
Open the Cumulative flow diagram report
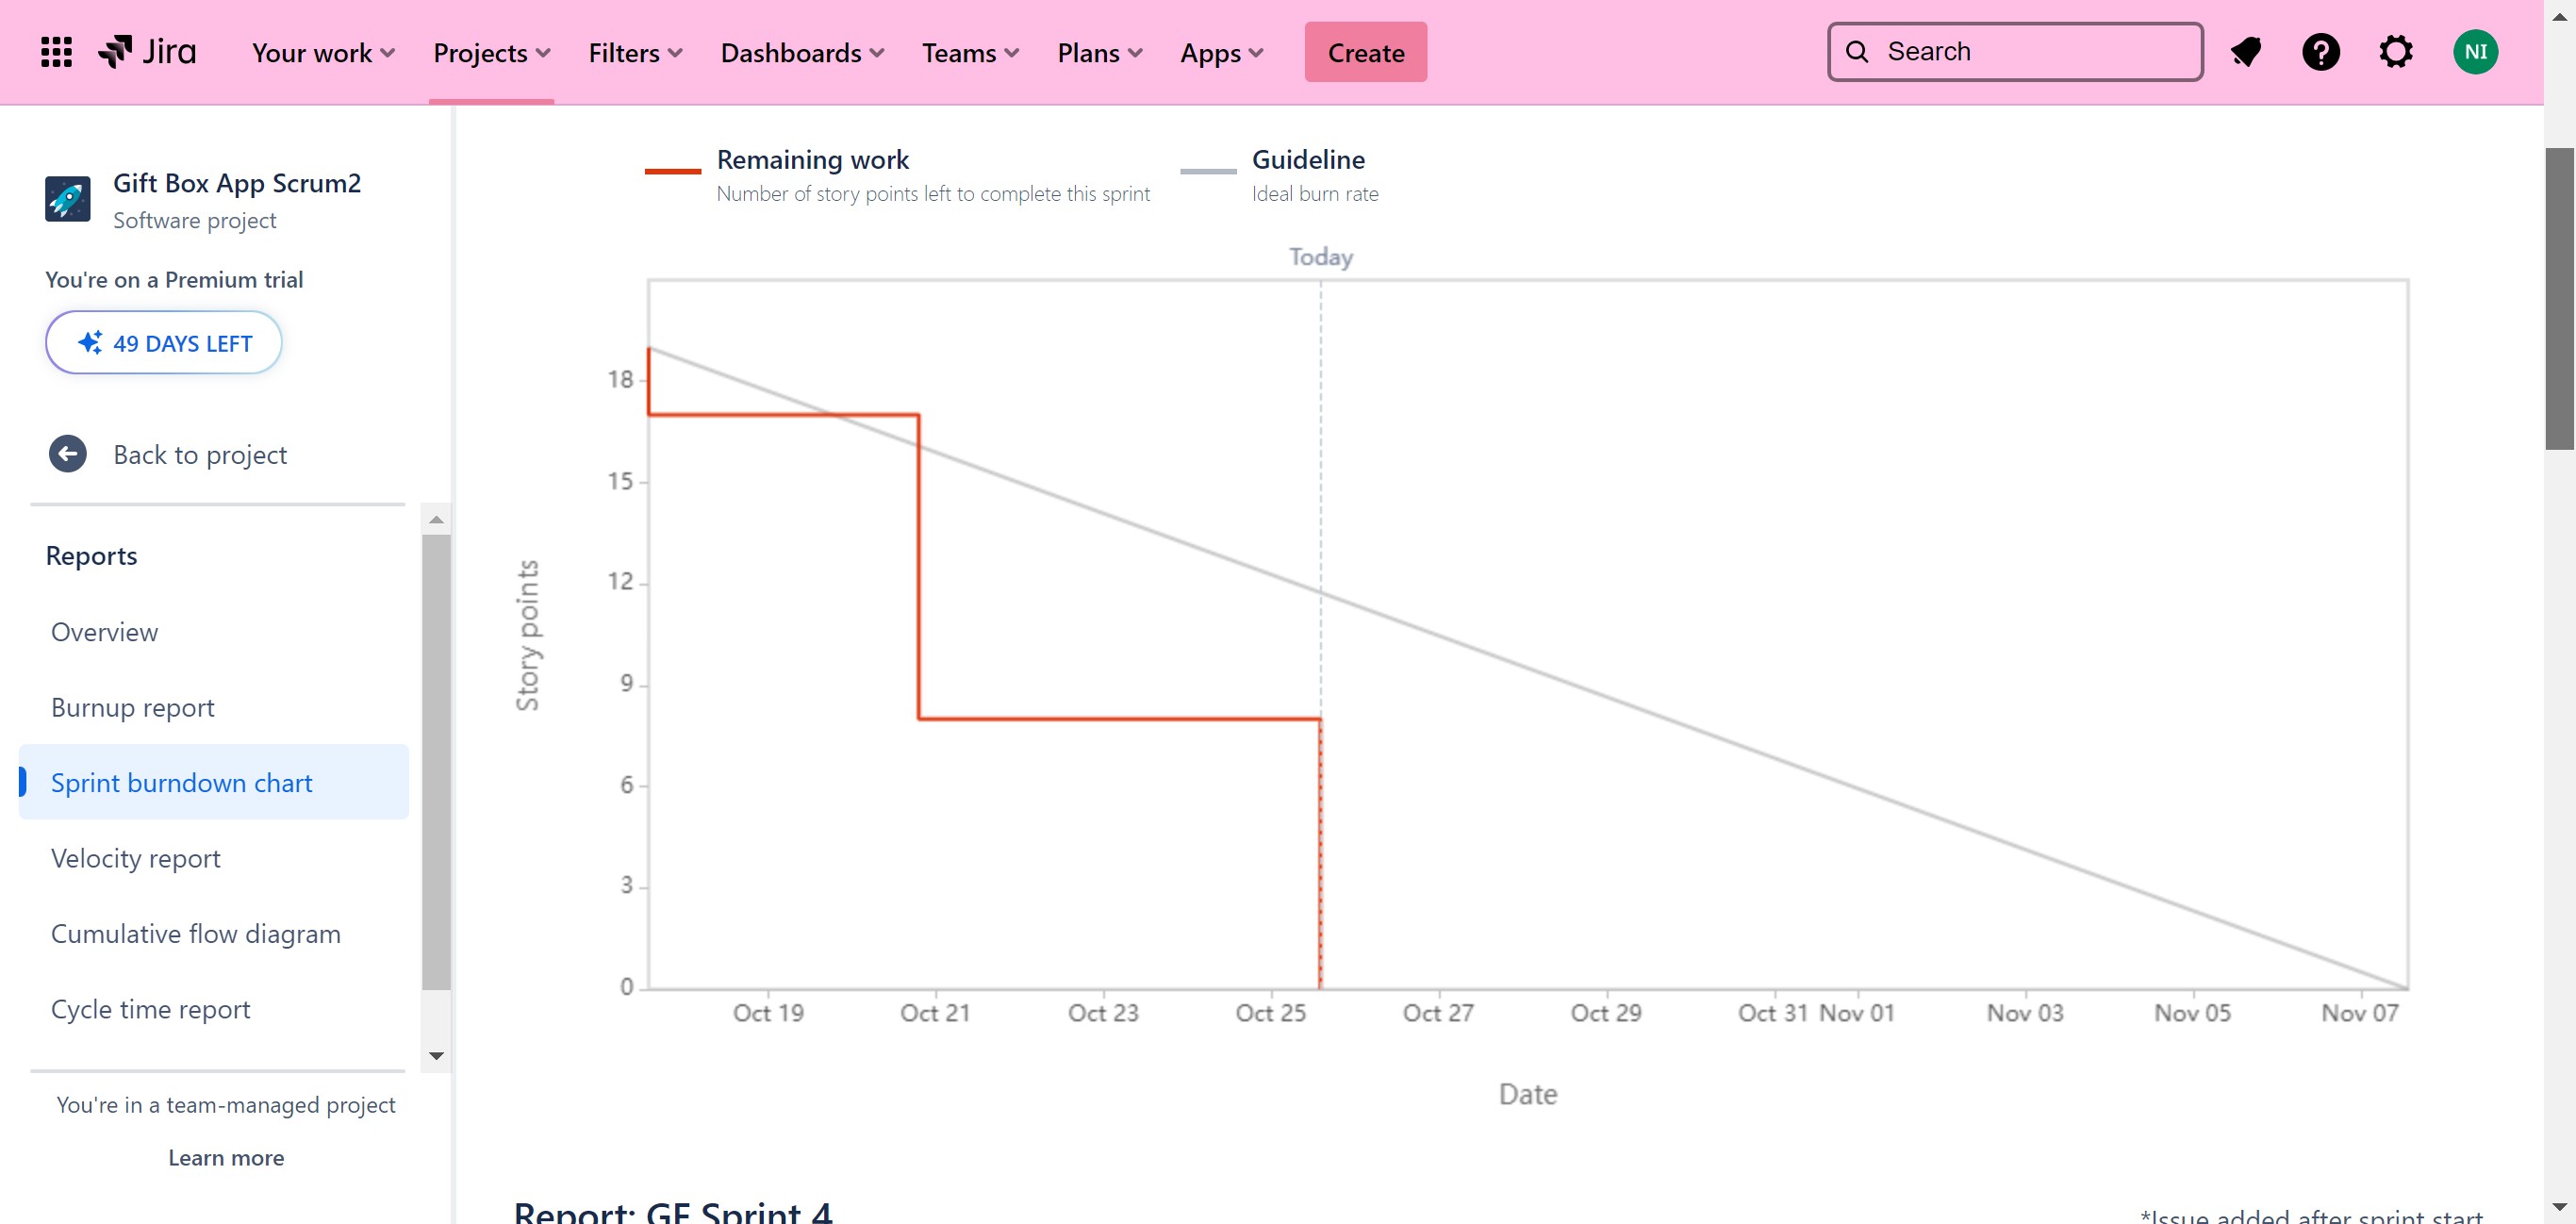[x=196, y=933]
